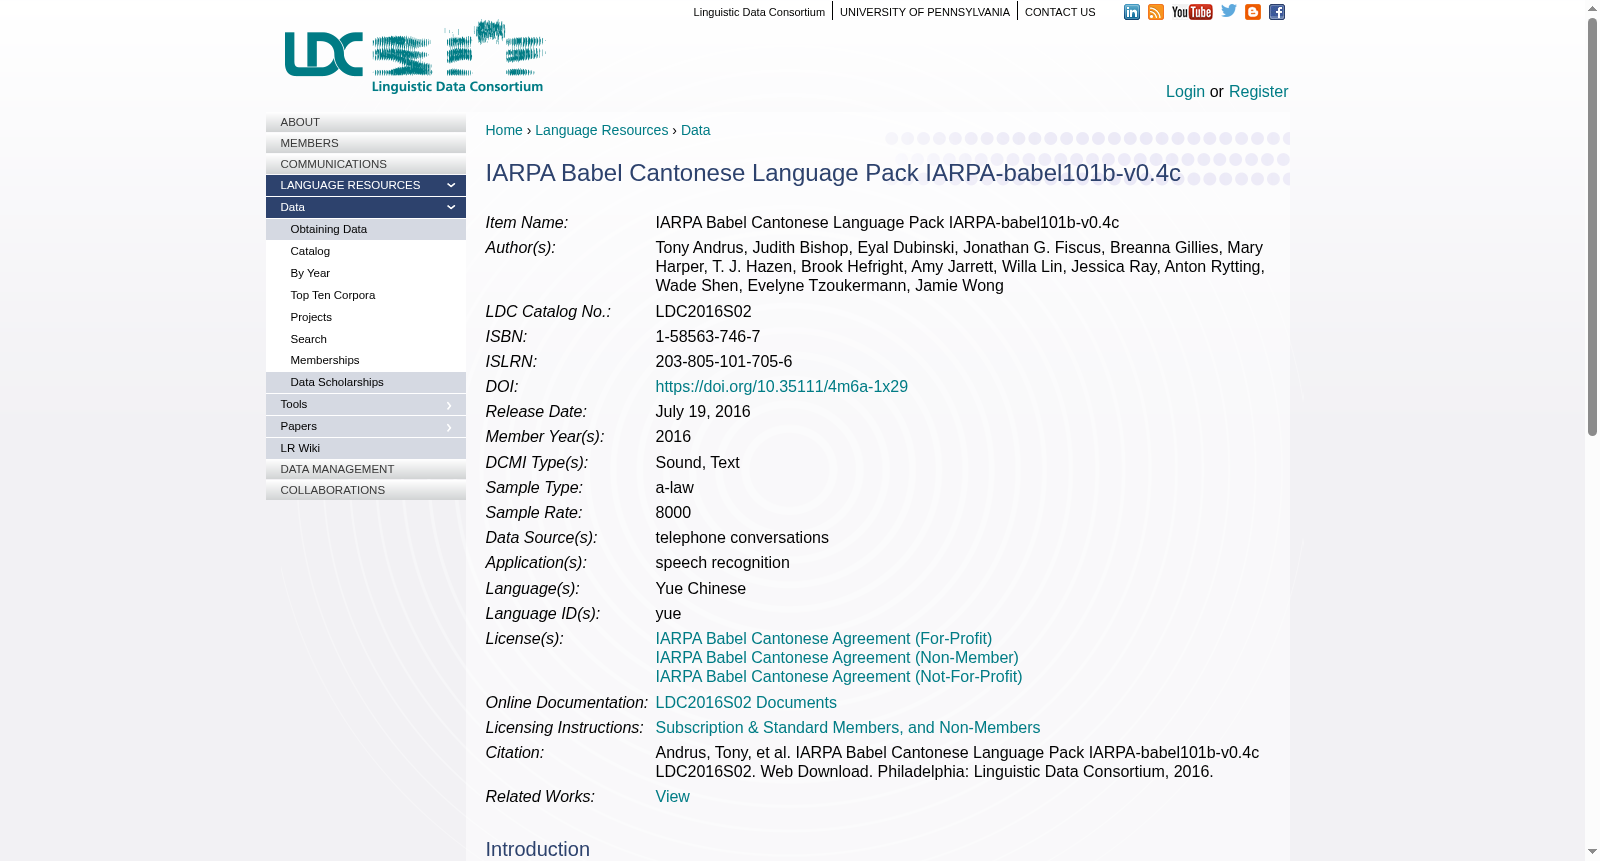Click ISLRN value 203-805-101-705-6

click(x=724, y=361)
